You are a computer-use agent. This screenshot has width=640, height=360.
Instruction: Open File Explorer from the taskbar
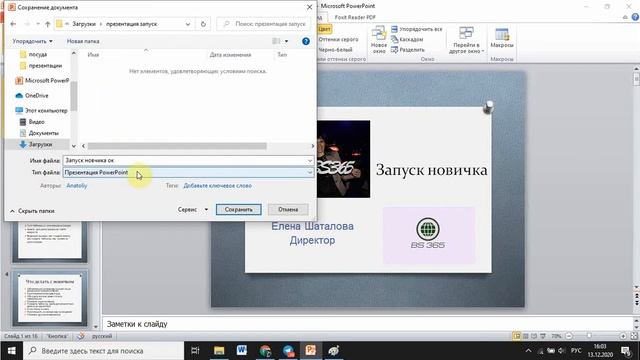coord(219,351)
